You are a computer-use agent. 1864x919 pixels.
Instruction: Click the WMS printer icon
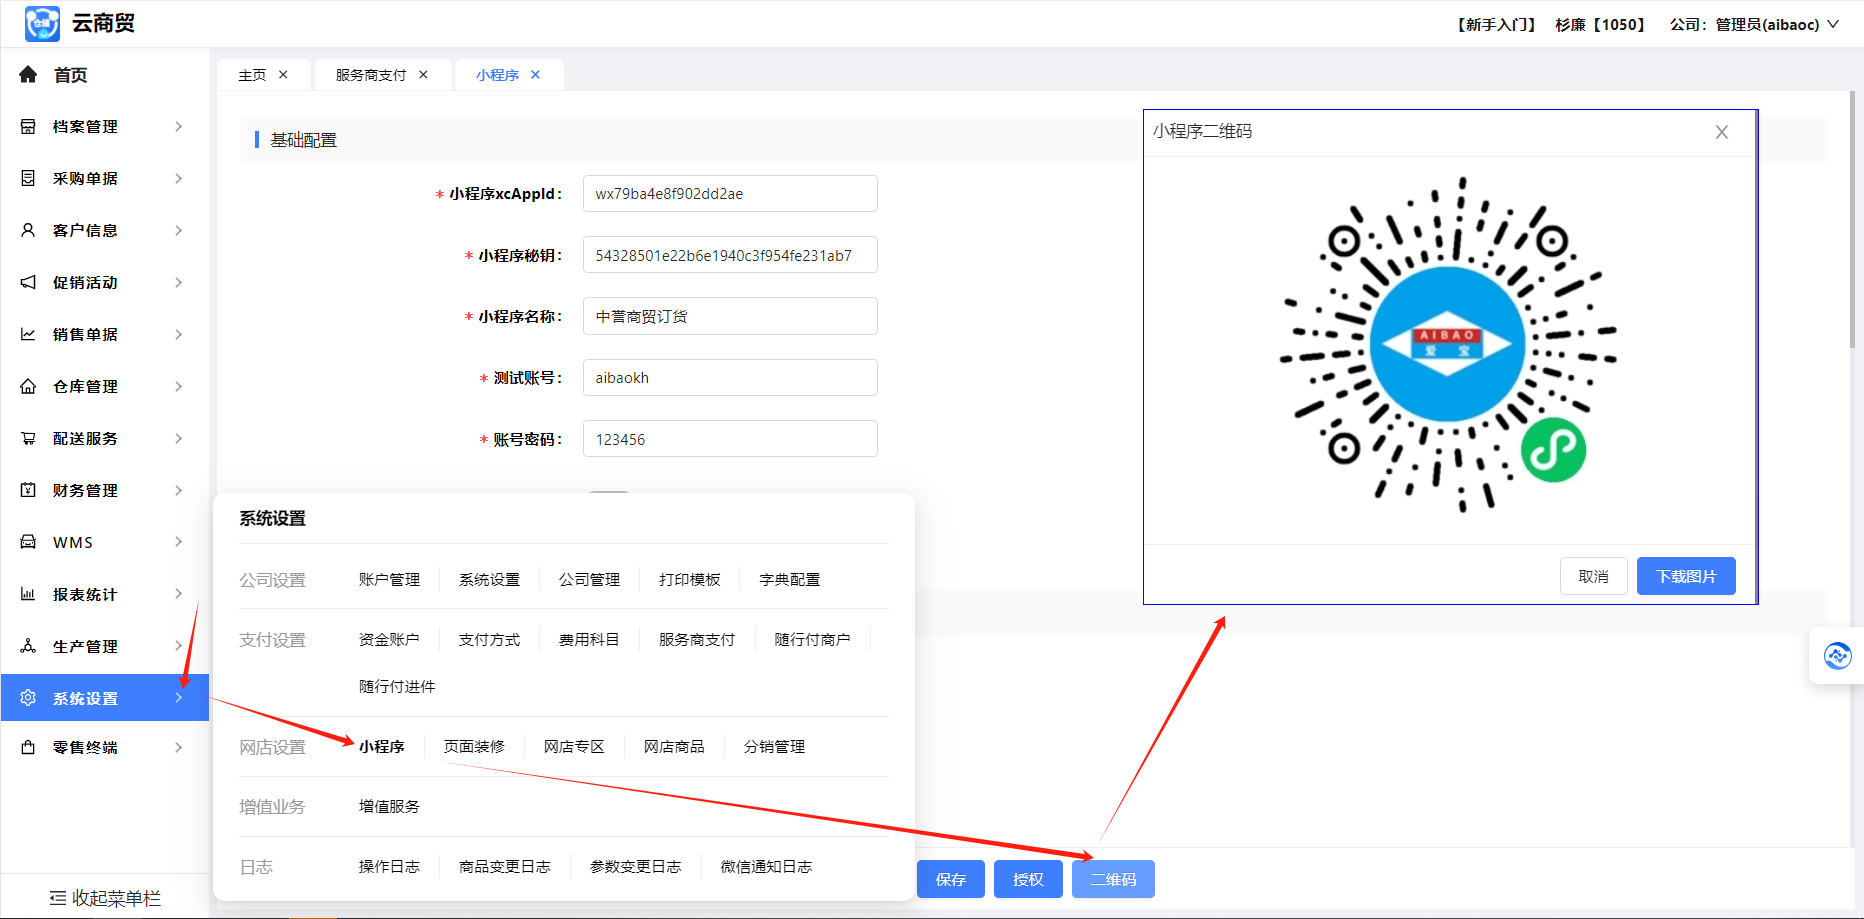[28, 542]
